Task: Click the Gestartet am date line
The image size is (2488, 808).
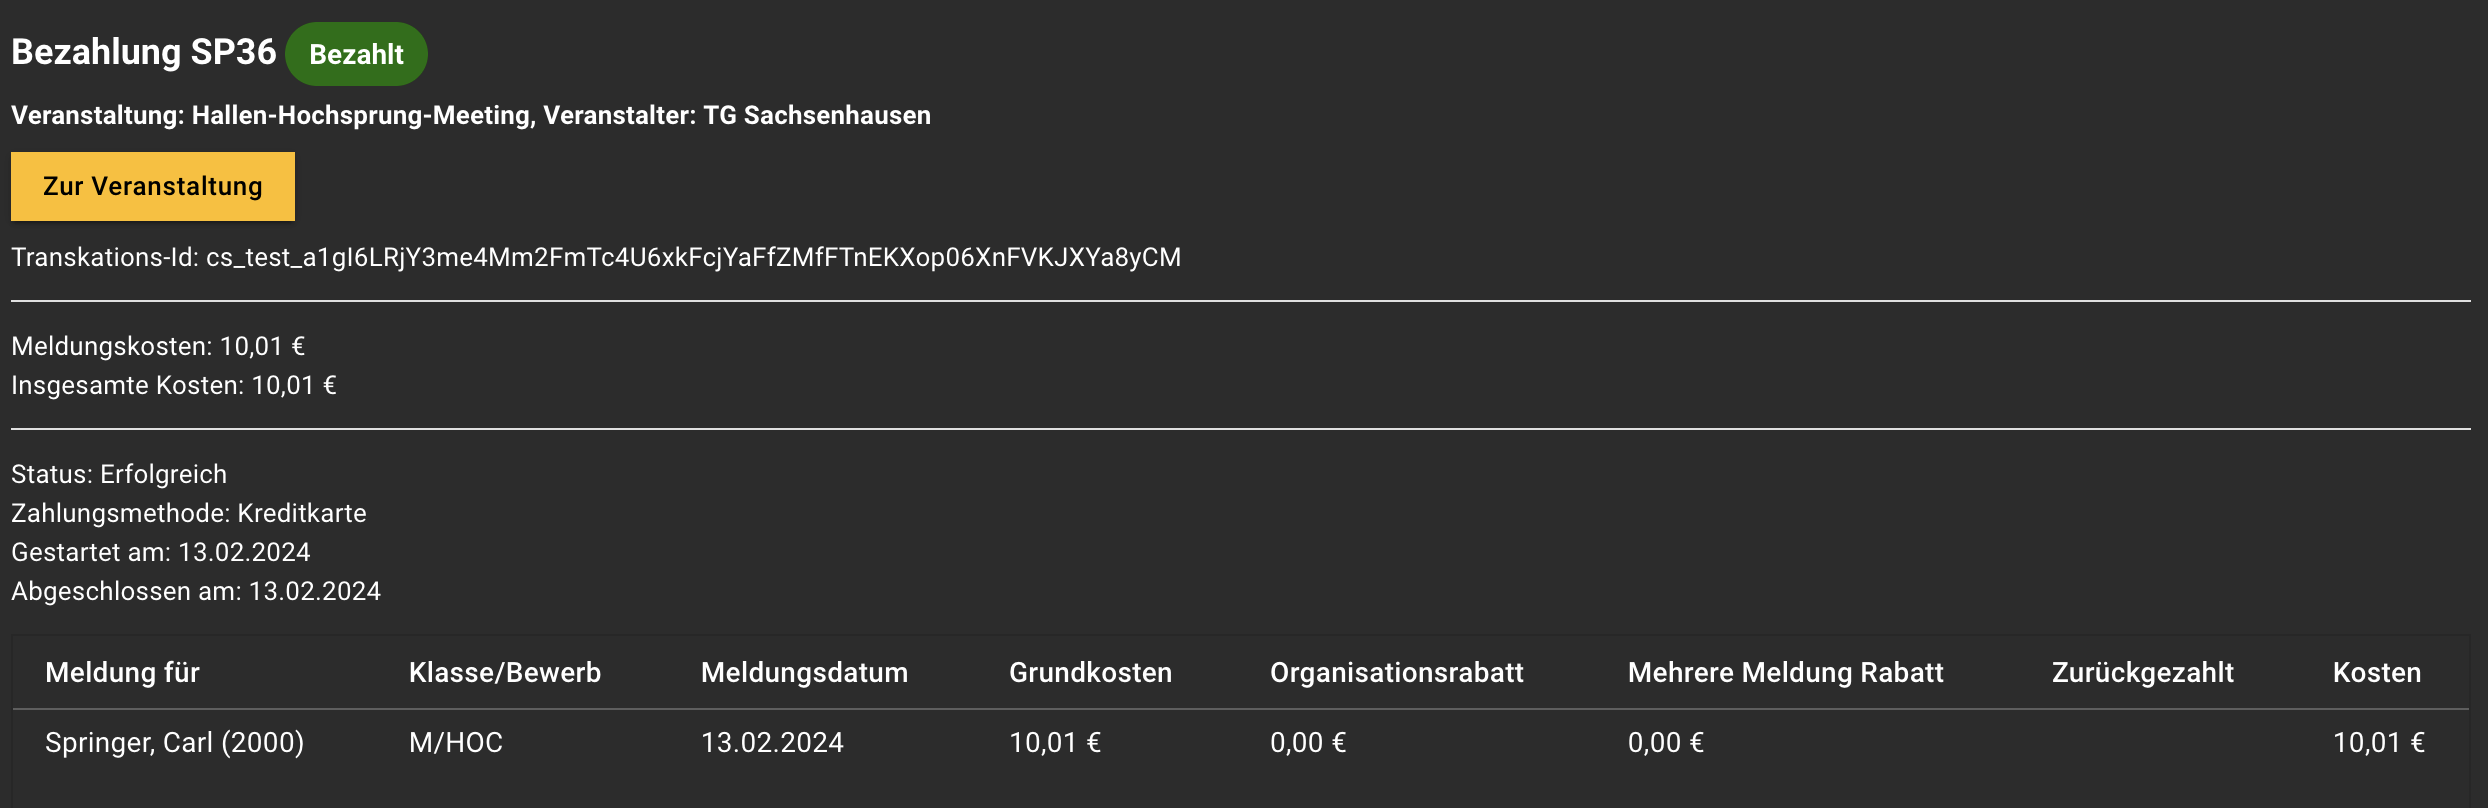Action: coord(161,552)
